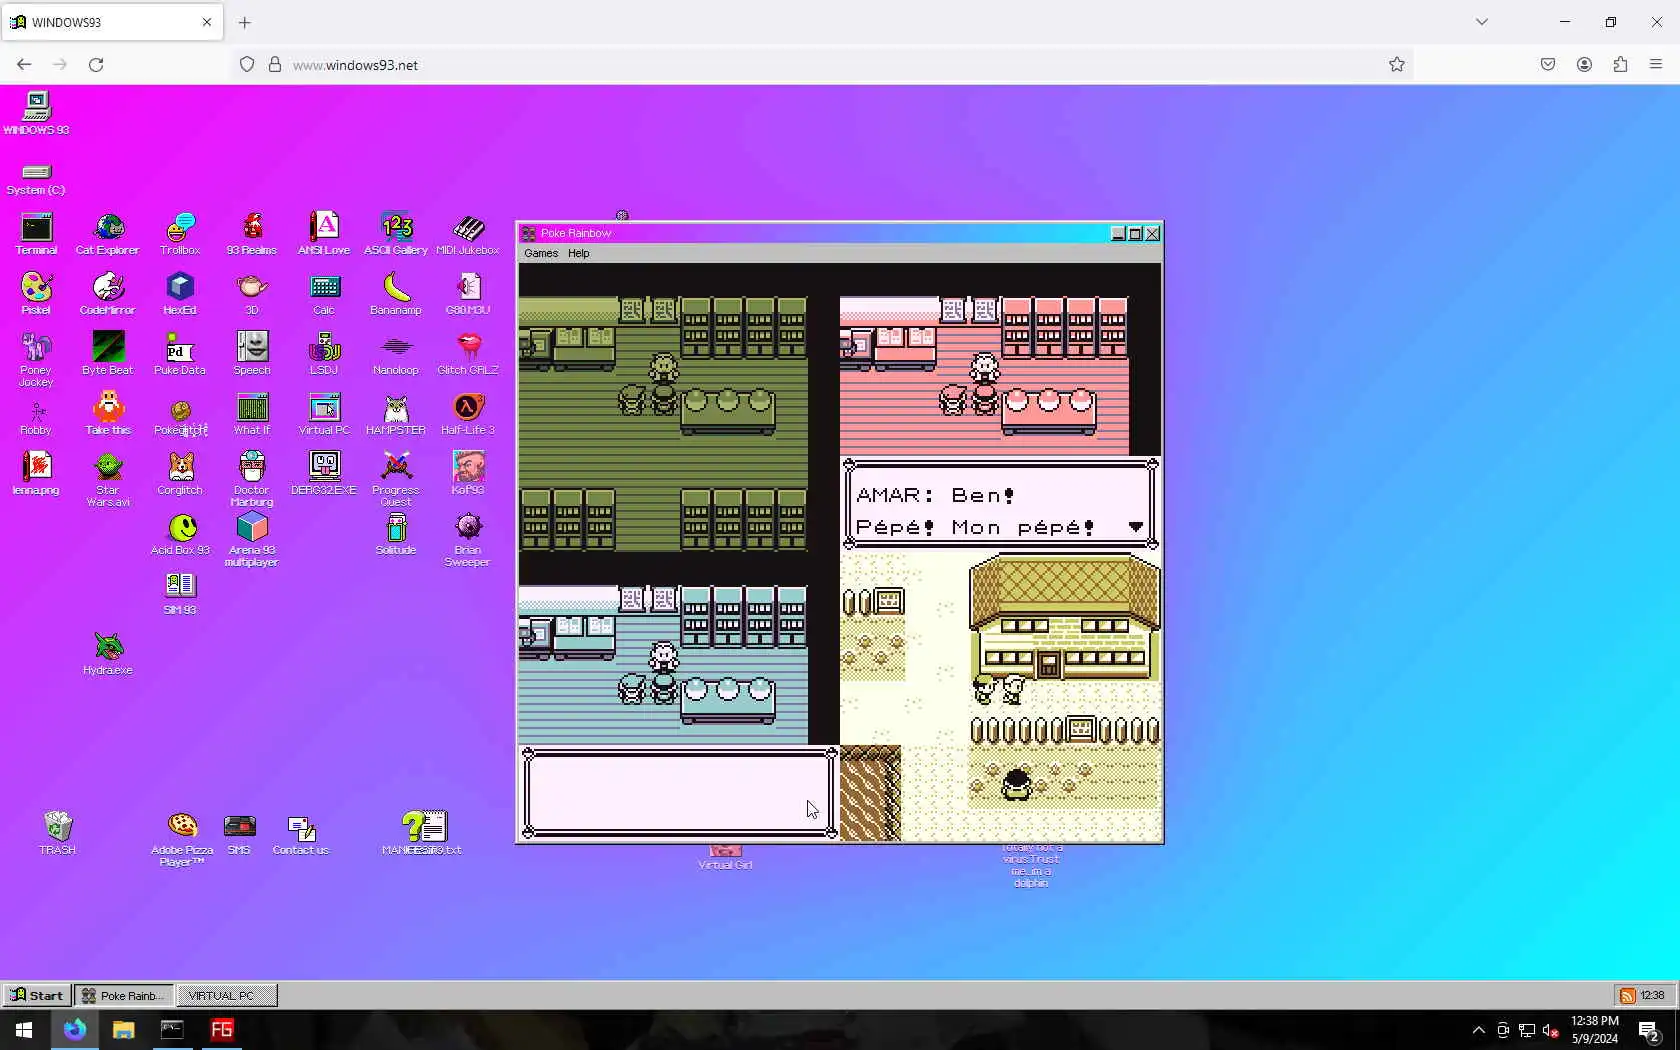Click the Windows 93 Start button

point(37,995)
